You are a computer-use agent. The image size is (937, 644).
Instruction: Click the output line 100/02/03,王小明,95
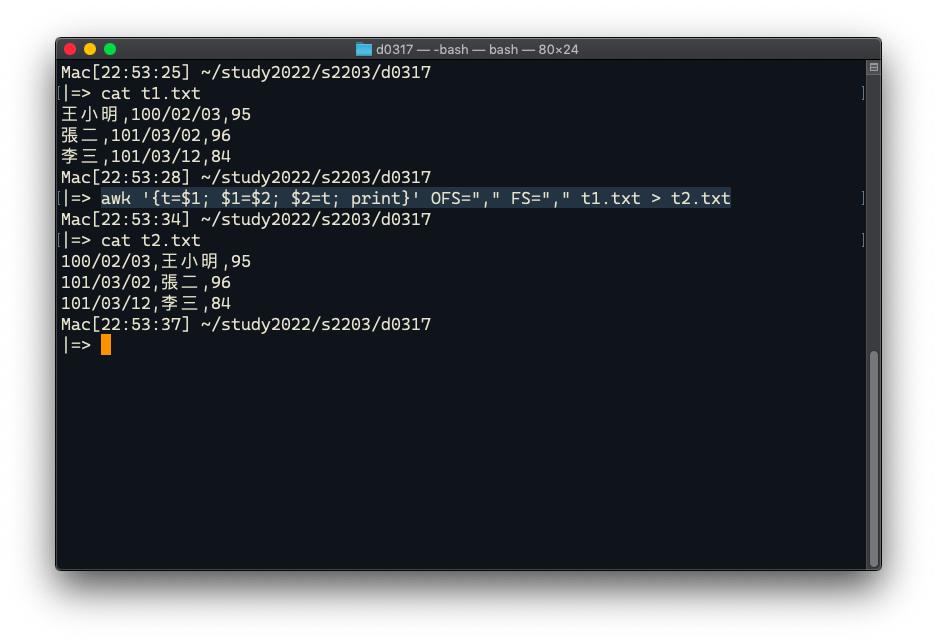[x=156, y=262]
